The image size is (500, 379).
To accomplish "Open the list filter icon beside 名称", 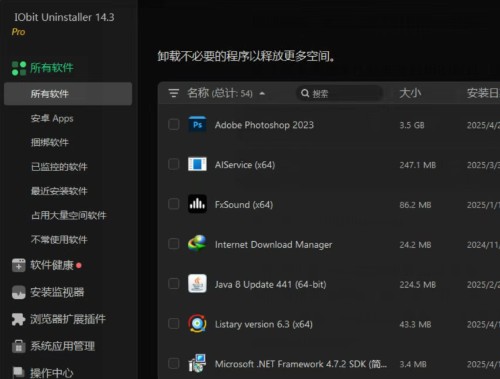I will [x=174, y=93].
